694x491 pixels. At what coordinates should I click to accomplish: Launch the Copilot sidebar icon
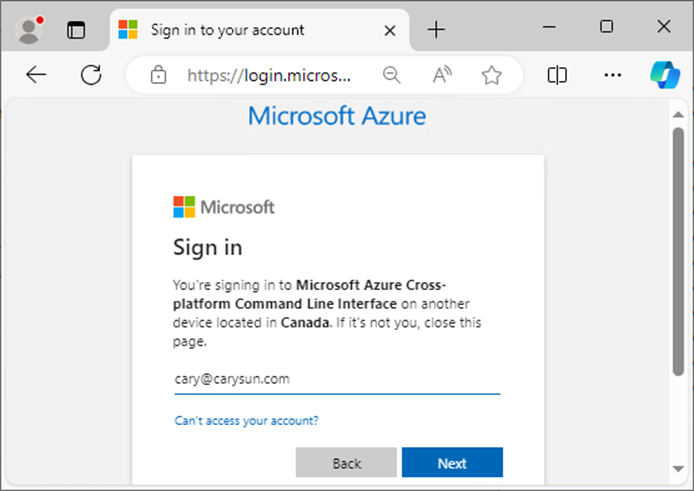pos(665,75)
